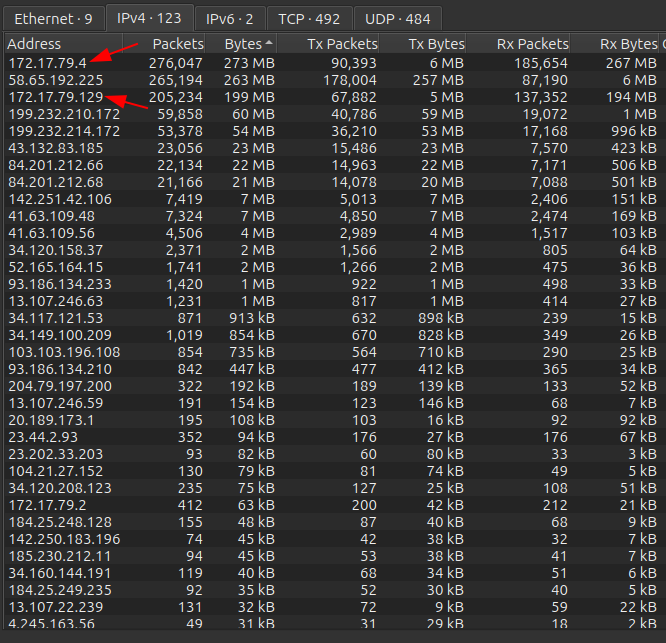The height and width of the screenshot is (643, 666).
Task: Switch to the Ethernet · 9 tab
Action: pos(53,18)
